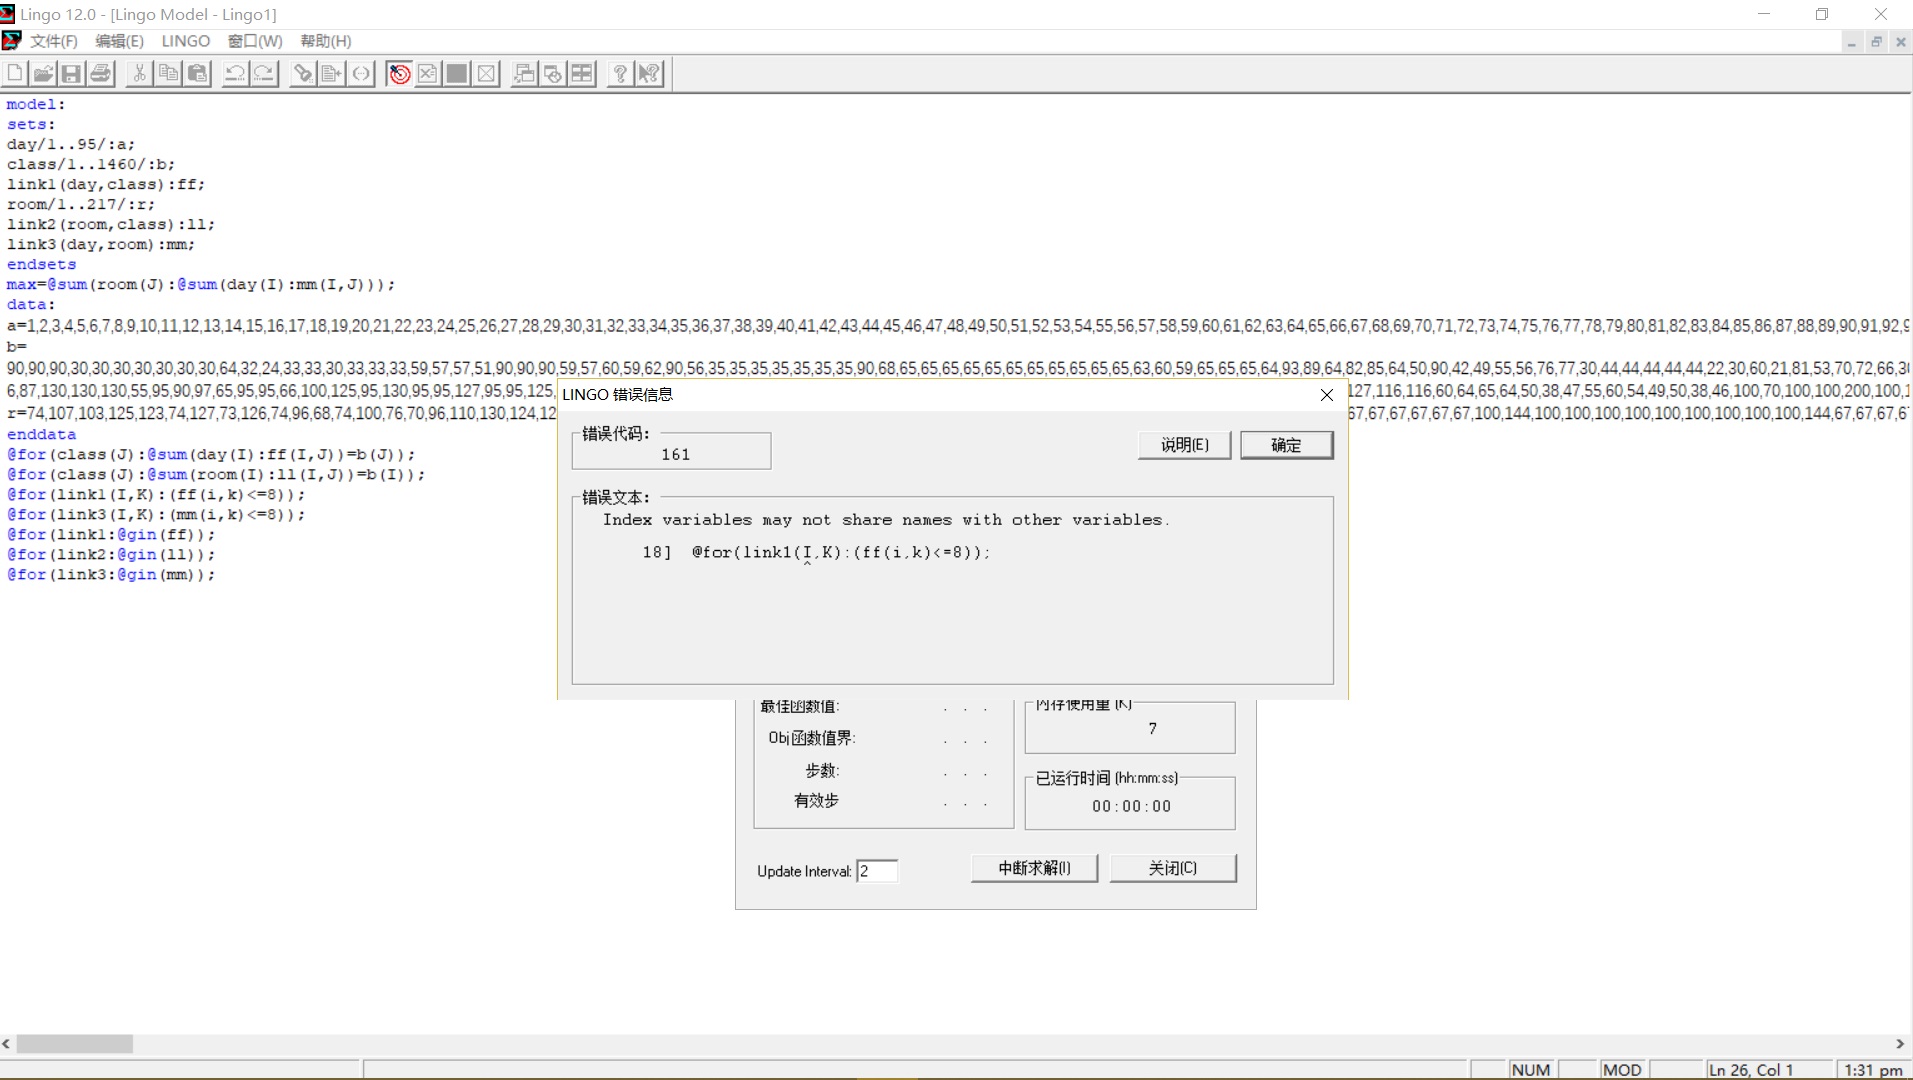Open a file with the folder icon
Image resolution: width=1913 pixels, height=1080 pixels.
tap(43, 73)
